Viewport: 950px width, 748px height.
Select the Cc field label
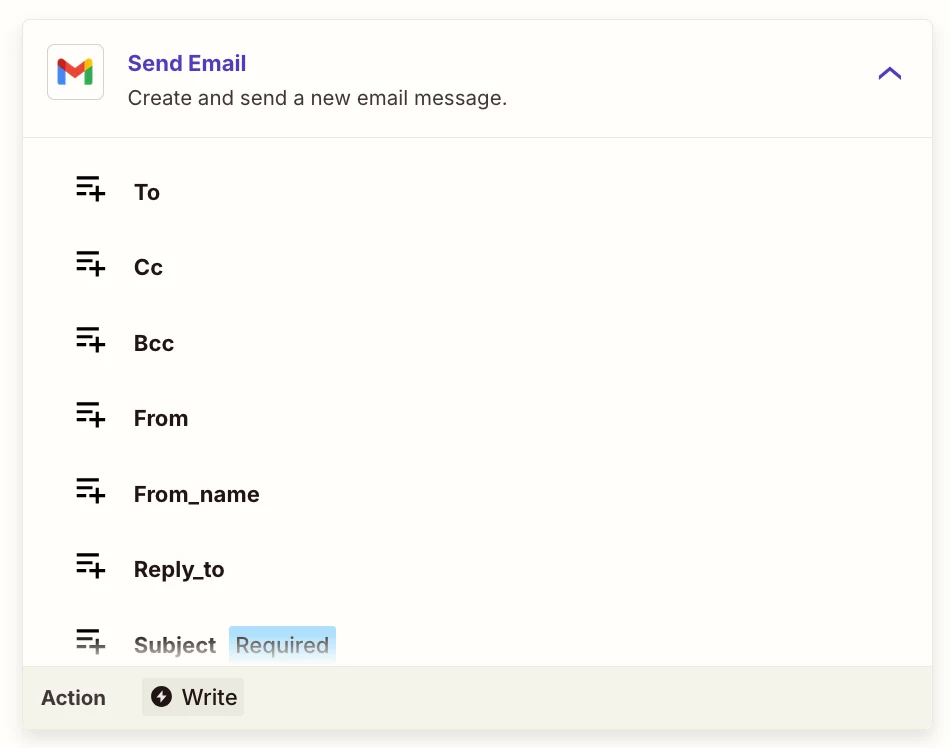tap(148, 268)
